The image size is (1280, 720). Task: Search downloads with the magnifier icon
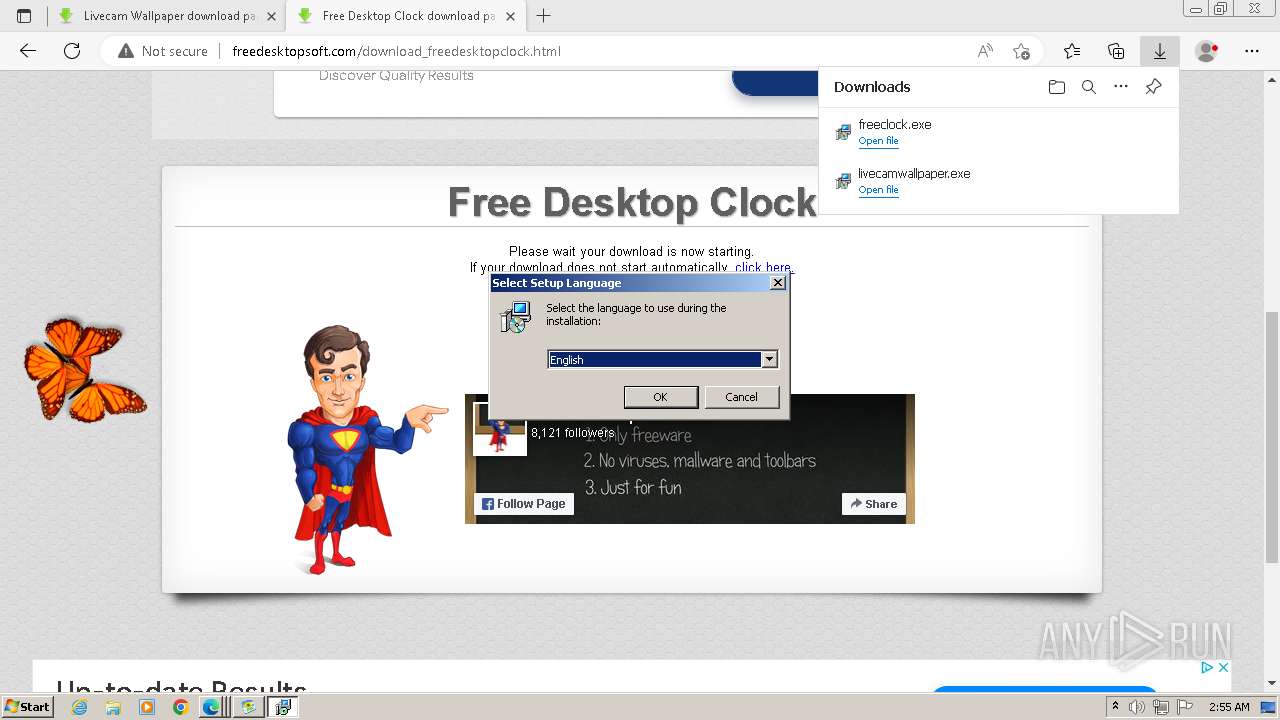[1089, 87]
